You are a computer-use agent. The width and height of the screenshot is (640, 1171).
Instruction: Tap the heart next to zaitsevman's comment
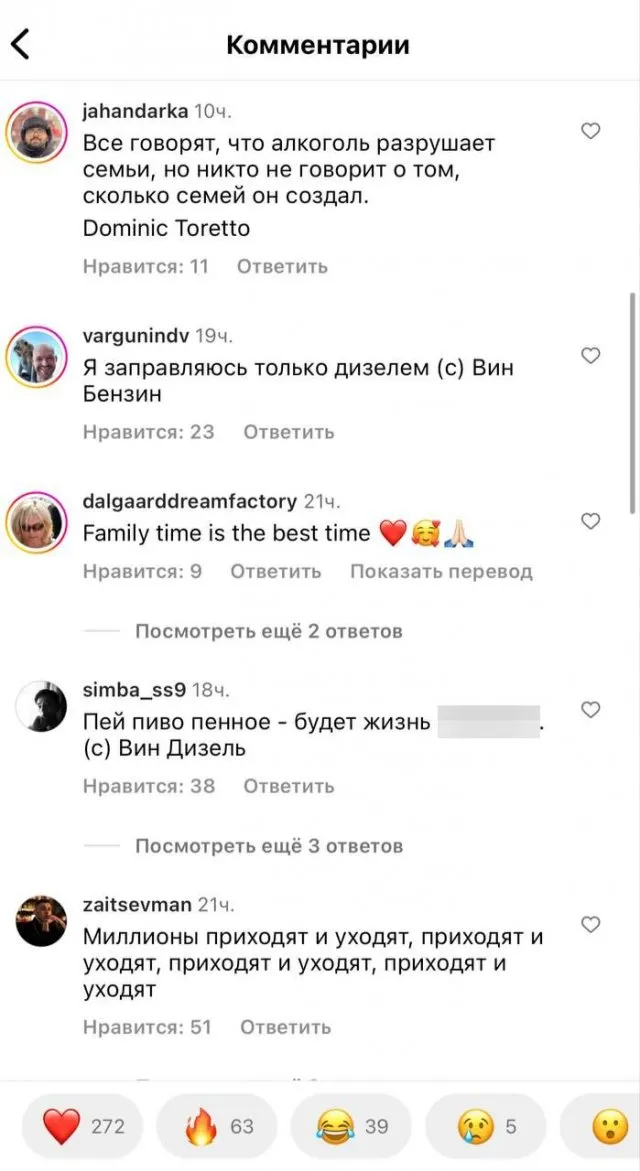click(x=591, y=925)
